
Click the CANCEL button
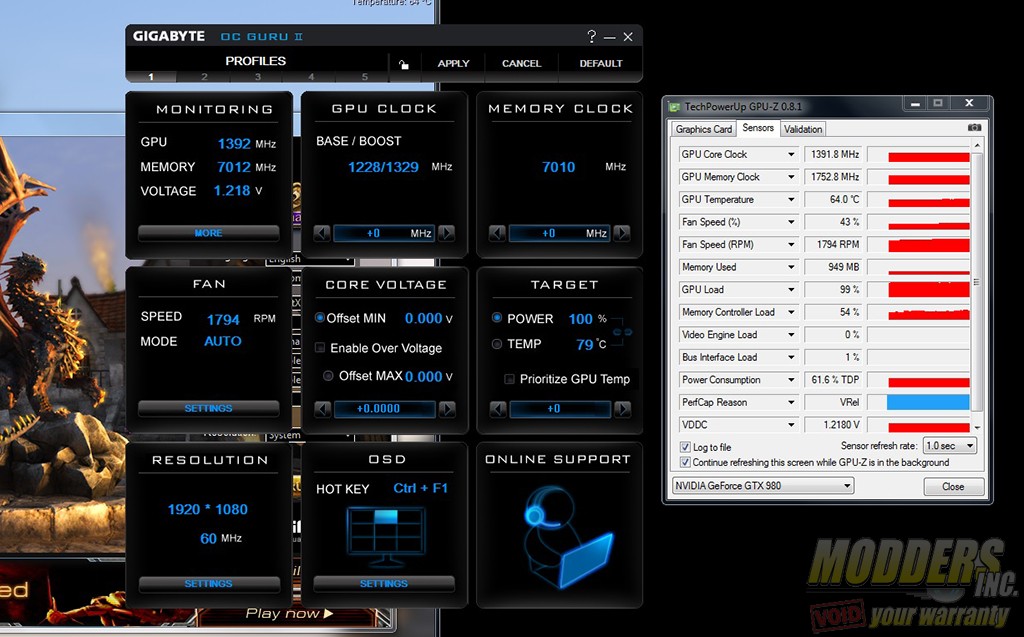521,64
